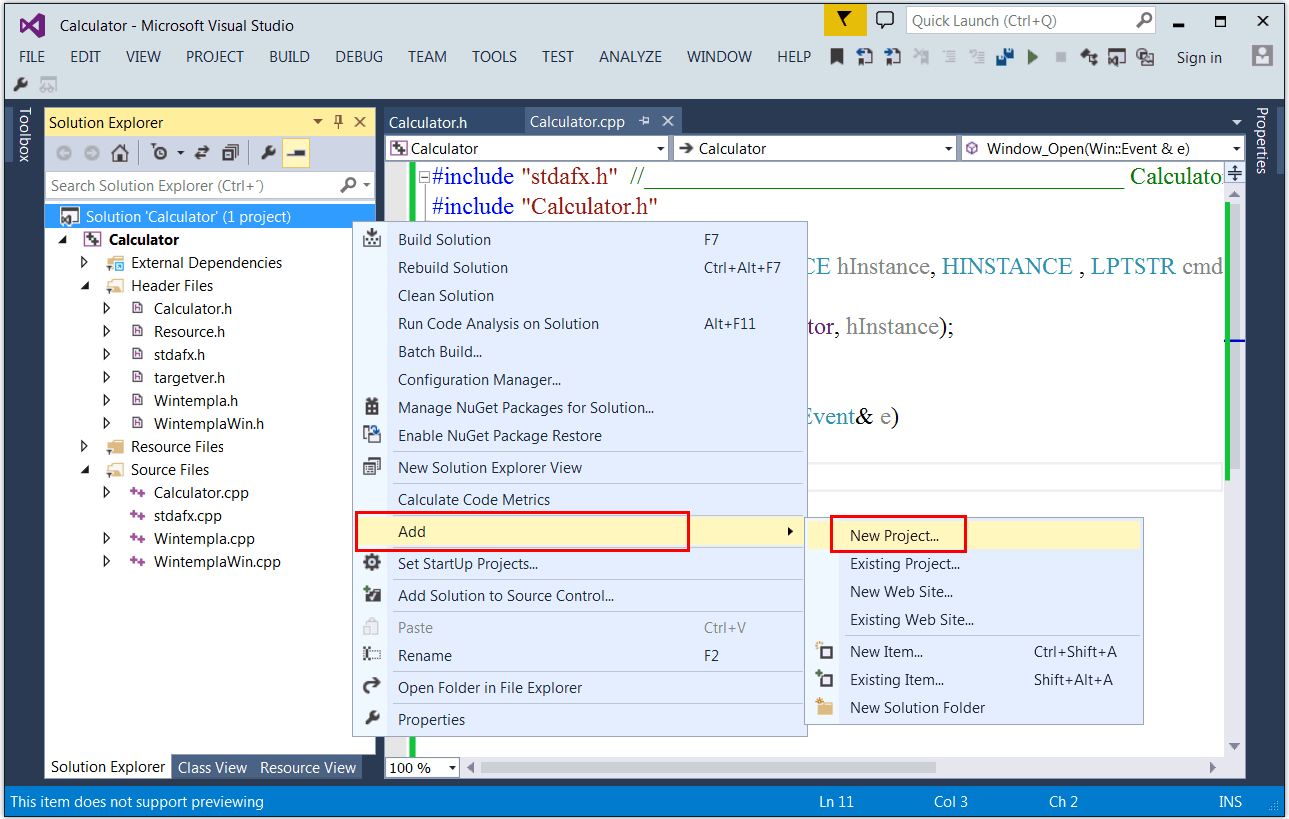Click the New Item icon in Add submenu
The width and height of the screenshot is (1289, 819).
(824, 651)
